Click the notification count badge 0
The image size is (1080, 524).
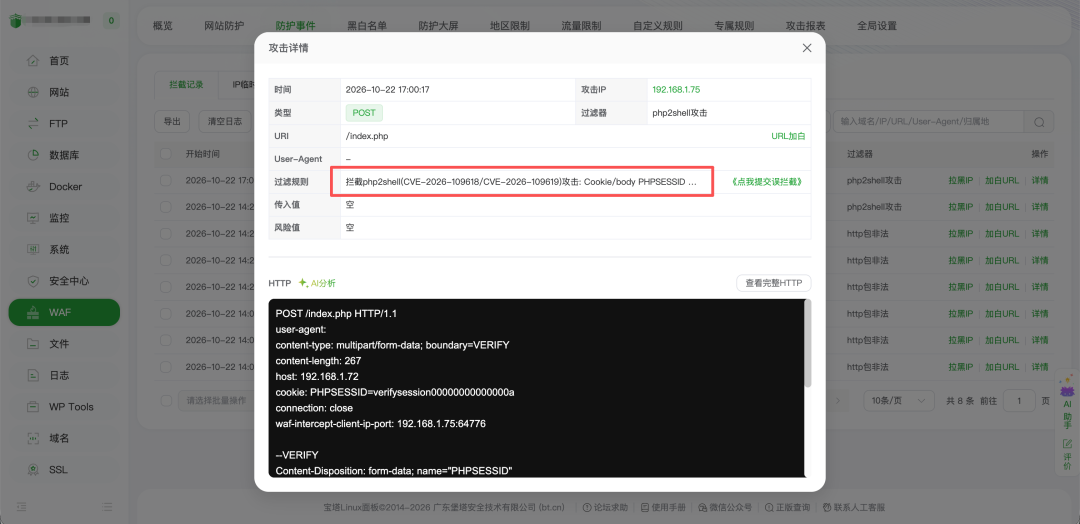(112, 21)
